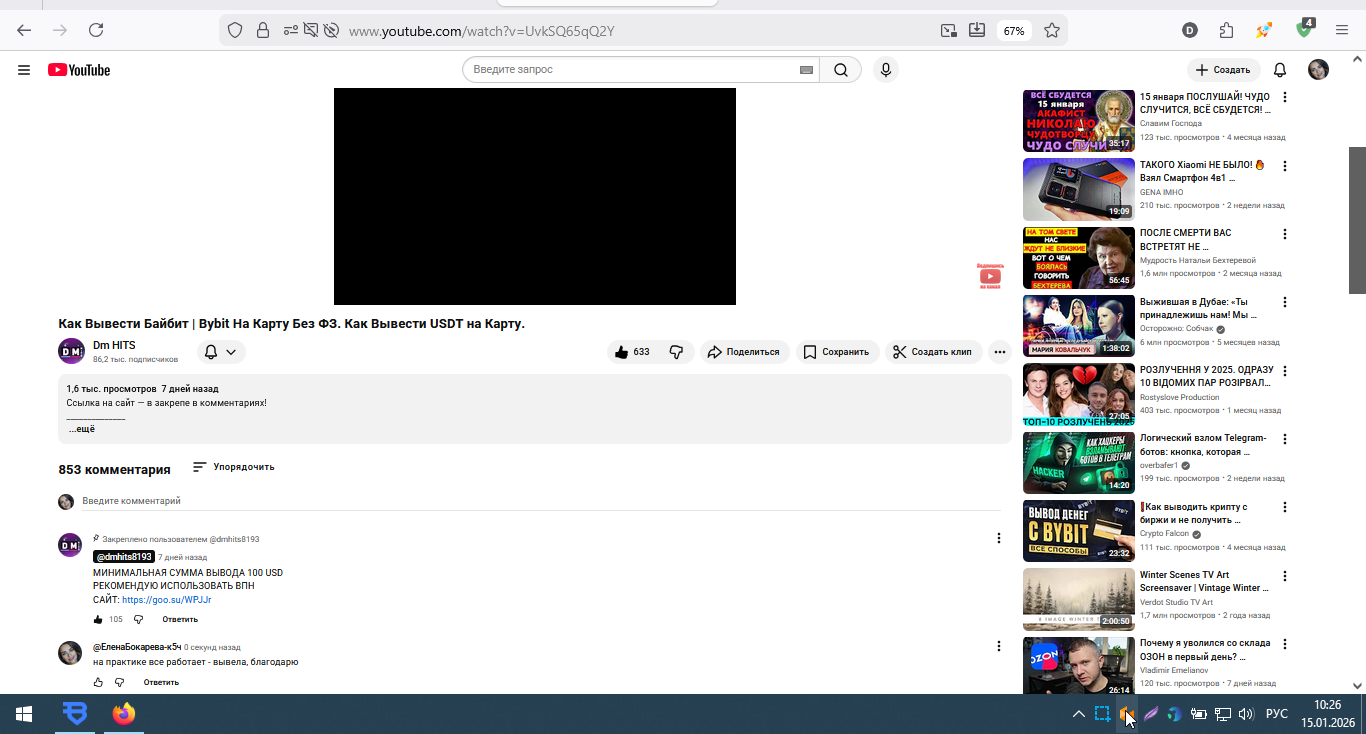Open the 'ВЫВОД ДЕНЕГ С BYBIT' thumbnail
Image resolution: width=1366 pixels, height=734 pixels.
(1079, 531)
